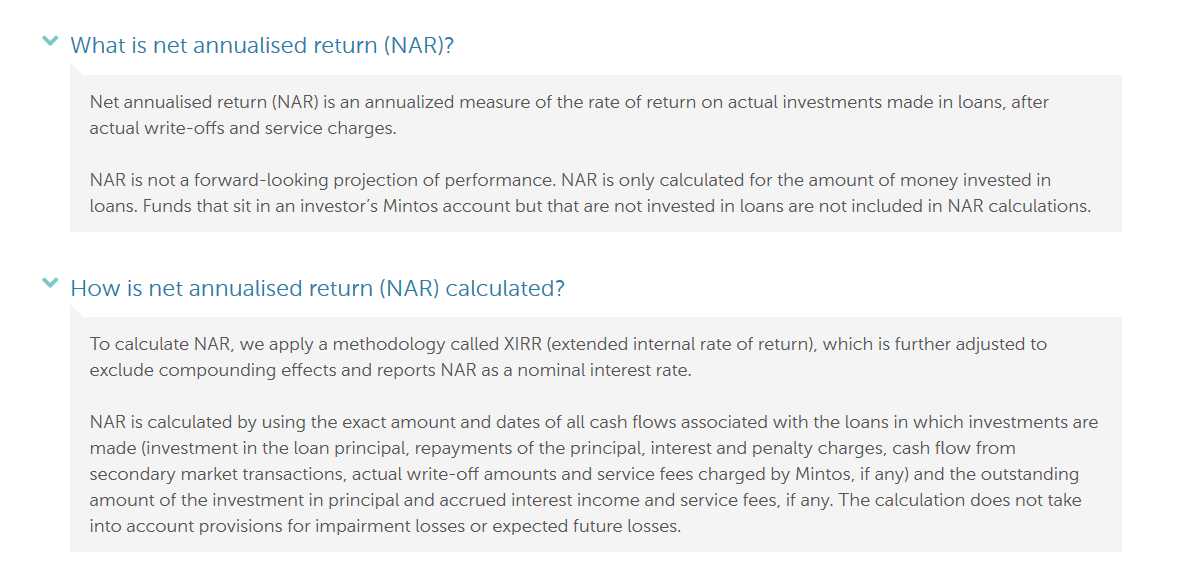Image resolution: width=1183 pixels, height=587 pixels.
Task: Click the phrase "secondary market transactions"
Action: point(206,474)
